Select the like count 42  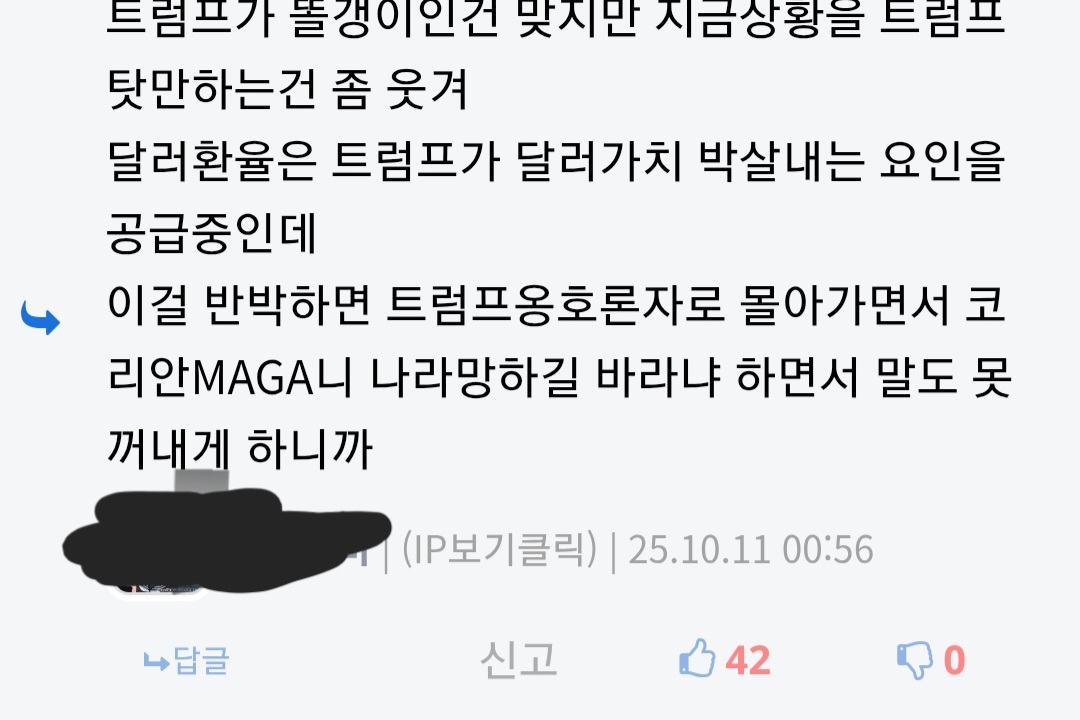[x=748, y=660]
